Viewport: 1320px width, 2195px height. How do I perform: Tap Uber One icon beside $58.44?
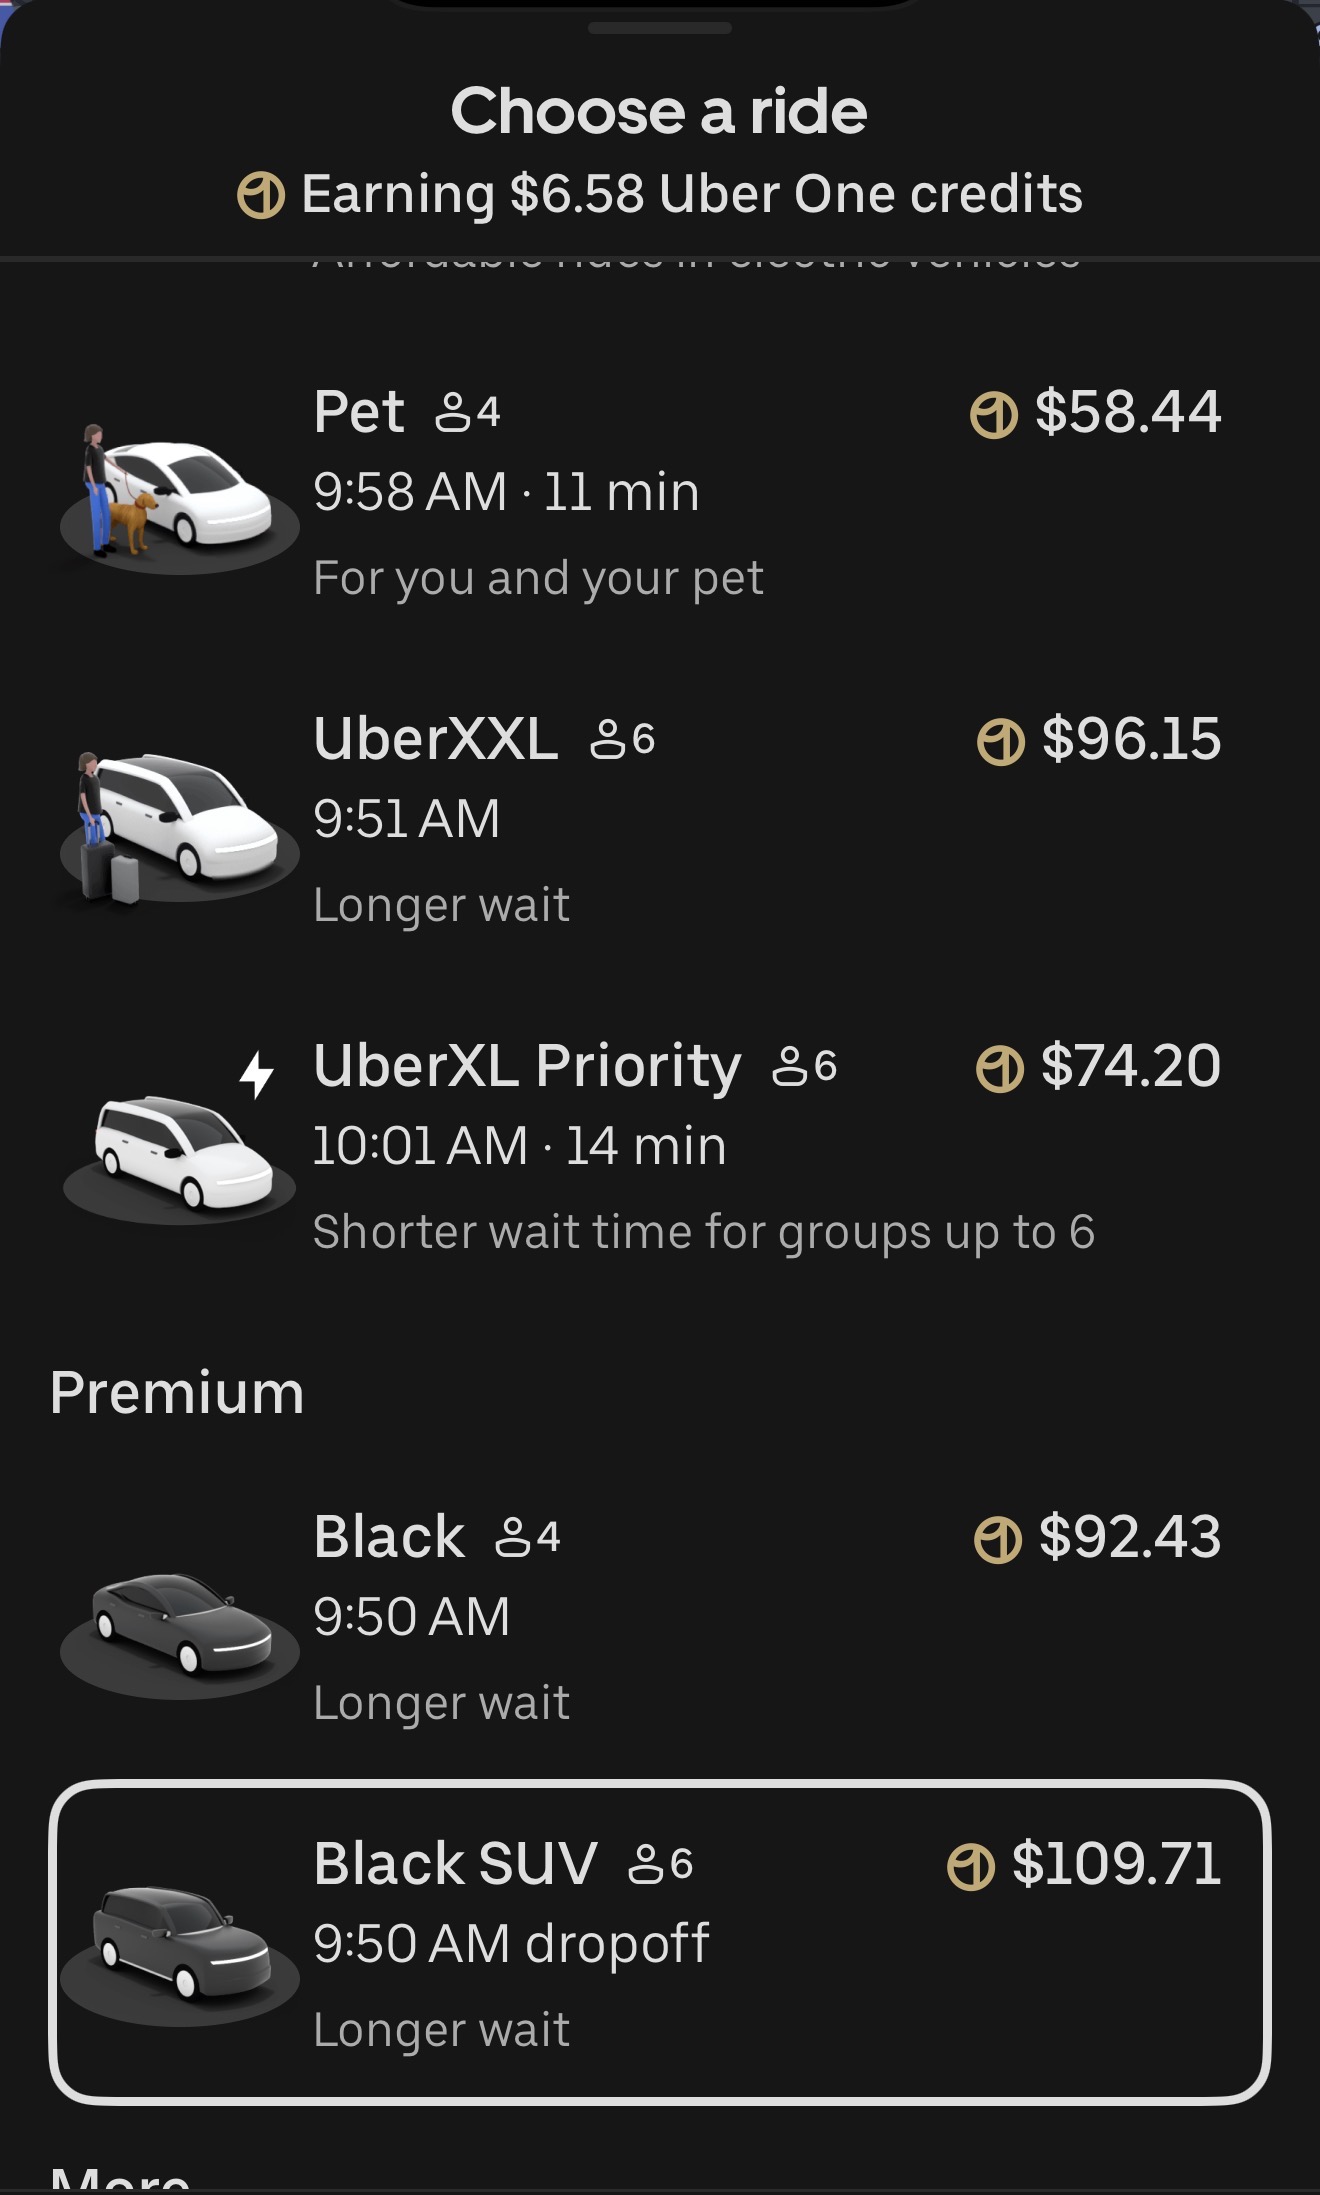[994, 414]
